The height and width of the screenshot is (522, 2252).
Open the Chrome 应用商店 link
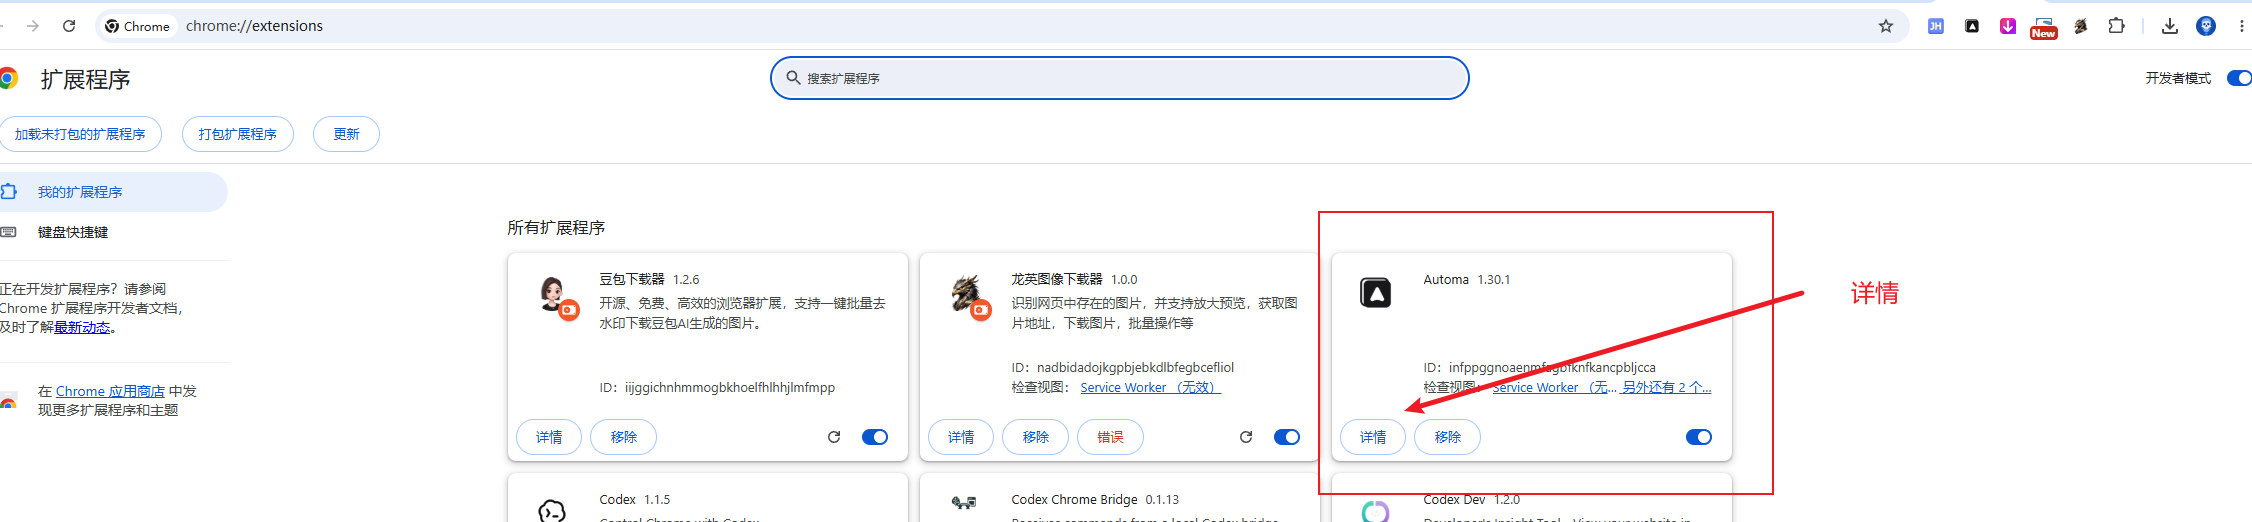click(x=110, y=391)
